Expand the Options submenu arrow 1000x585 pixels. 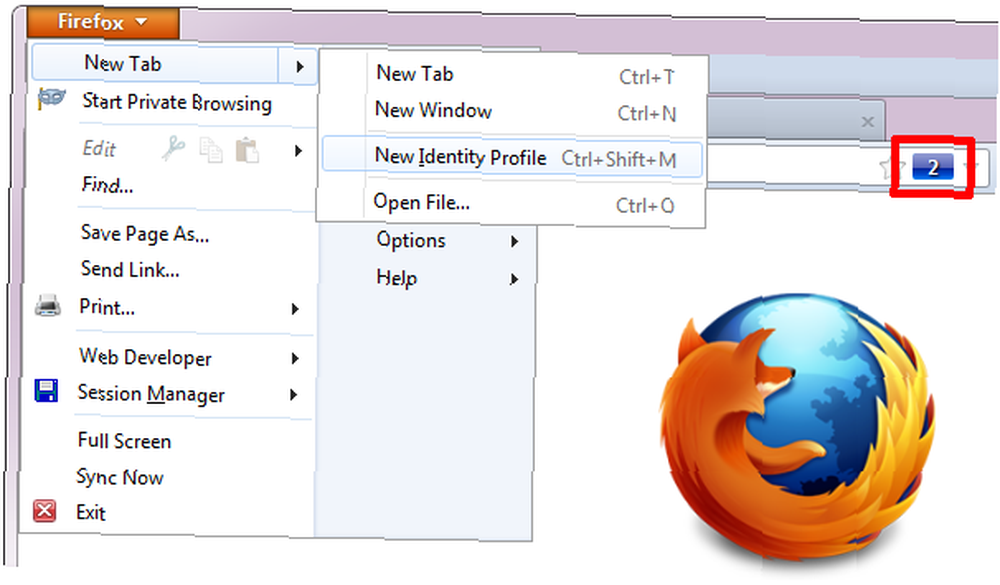click(514, 242)
